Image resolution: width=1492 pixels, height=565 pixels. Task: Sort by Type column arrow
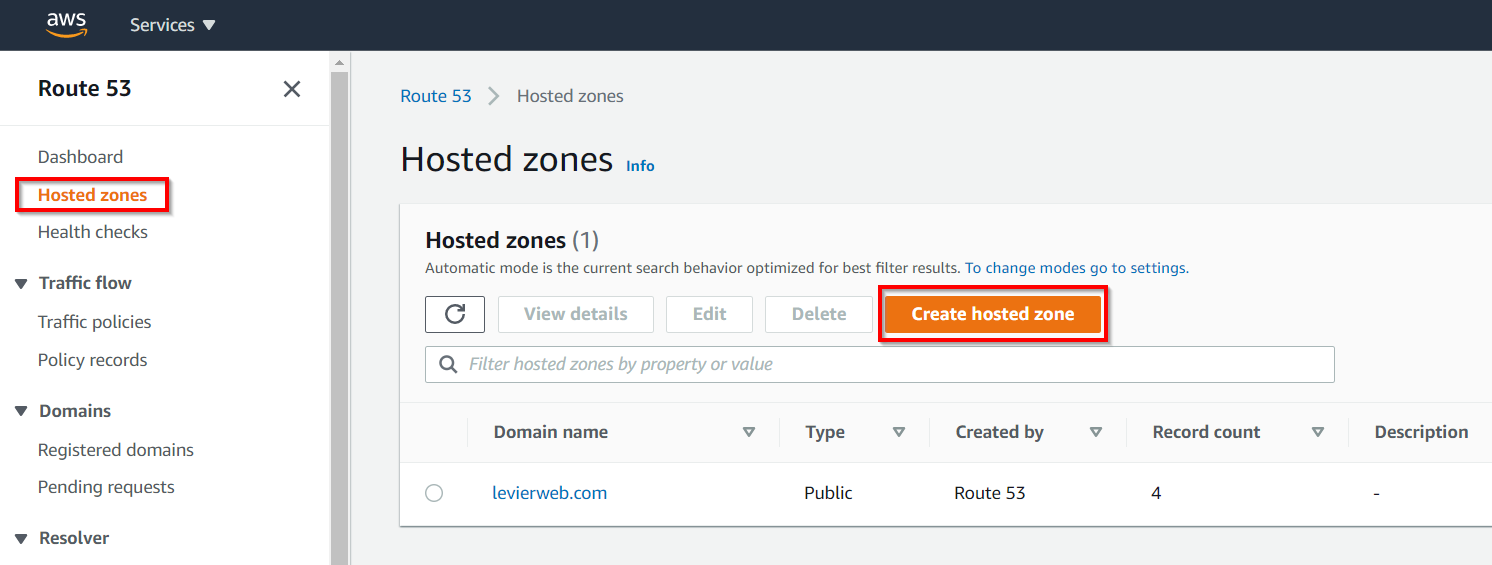click(899, 433)
